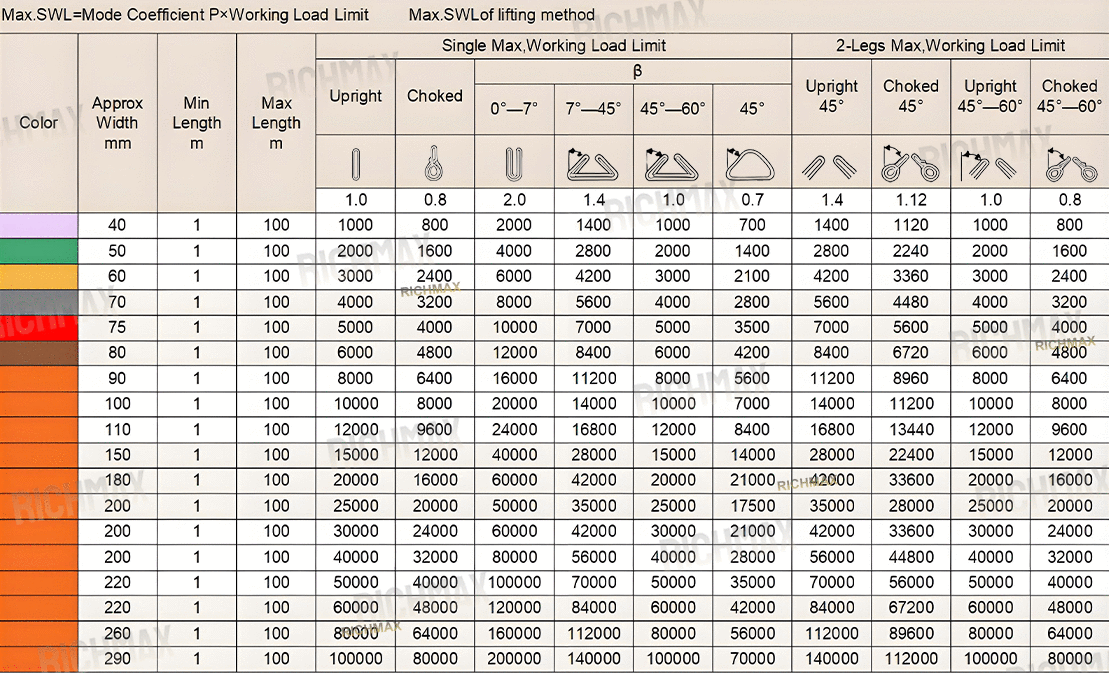The width and height of the screenshot is (1109, 673).
Task: Select the 7°—45° basket sling diagram
Action: tap(593, 162)
